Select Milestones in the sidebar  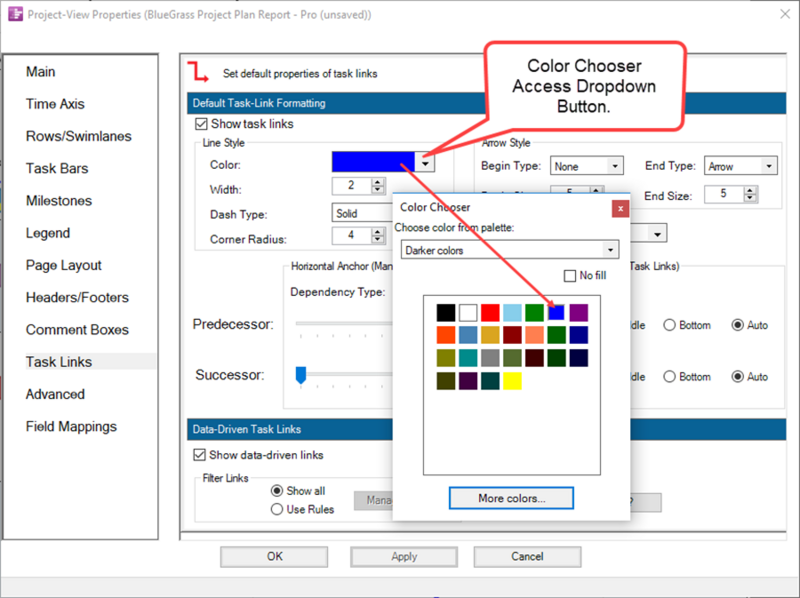(x=59, y=201)
